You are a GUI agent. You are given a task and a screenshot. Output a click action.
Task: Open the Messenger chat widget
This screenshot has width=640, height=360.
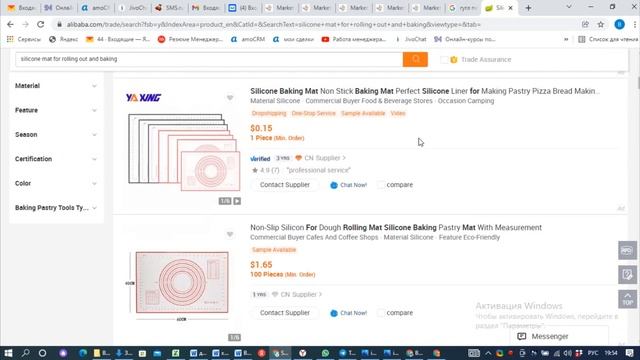coord(559,336)
